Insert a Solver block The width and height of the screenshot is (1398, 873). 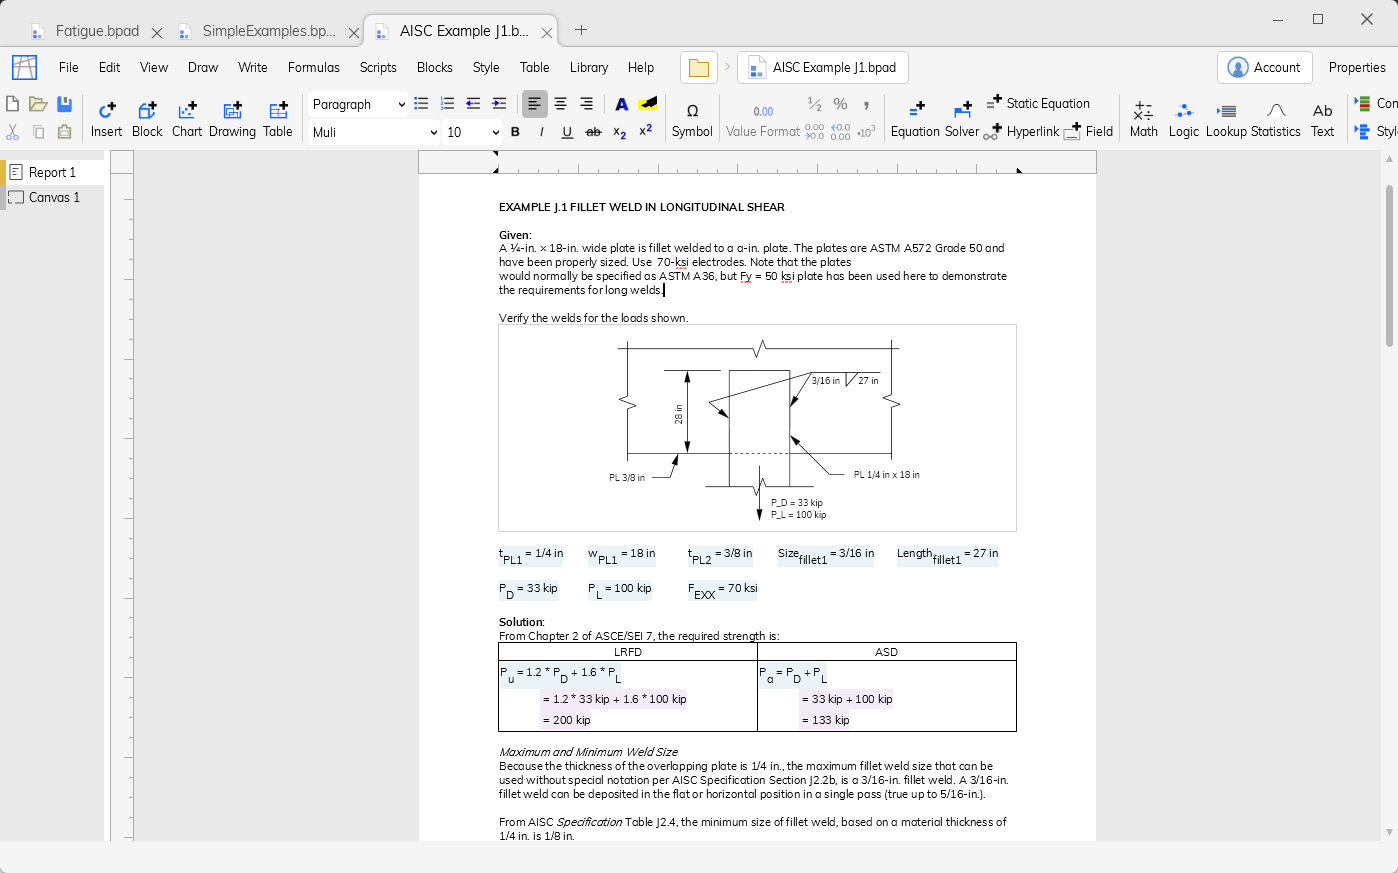(962, 118)
